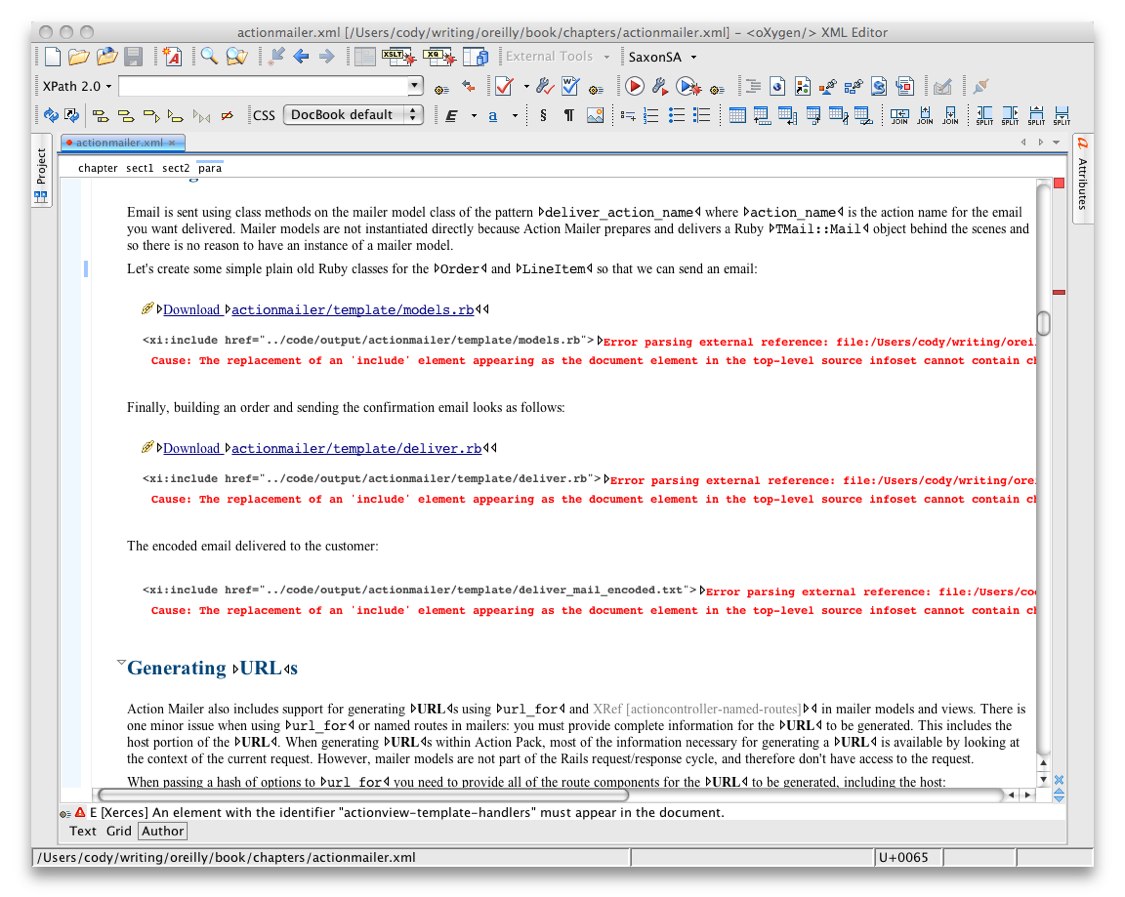Insert an ordered list
The width and height of the screenshot is (1125, 897).
(651, 115)
